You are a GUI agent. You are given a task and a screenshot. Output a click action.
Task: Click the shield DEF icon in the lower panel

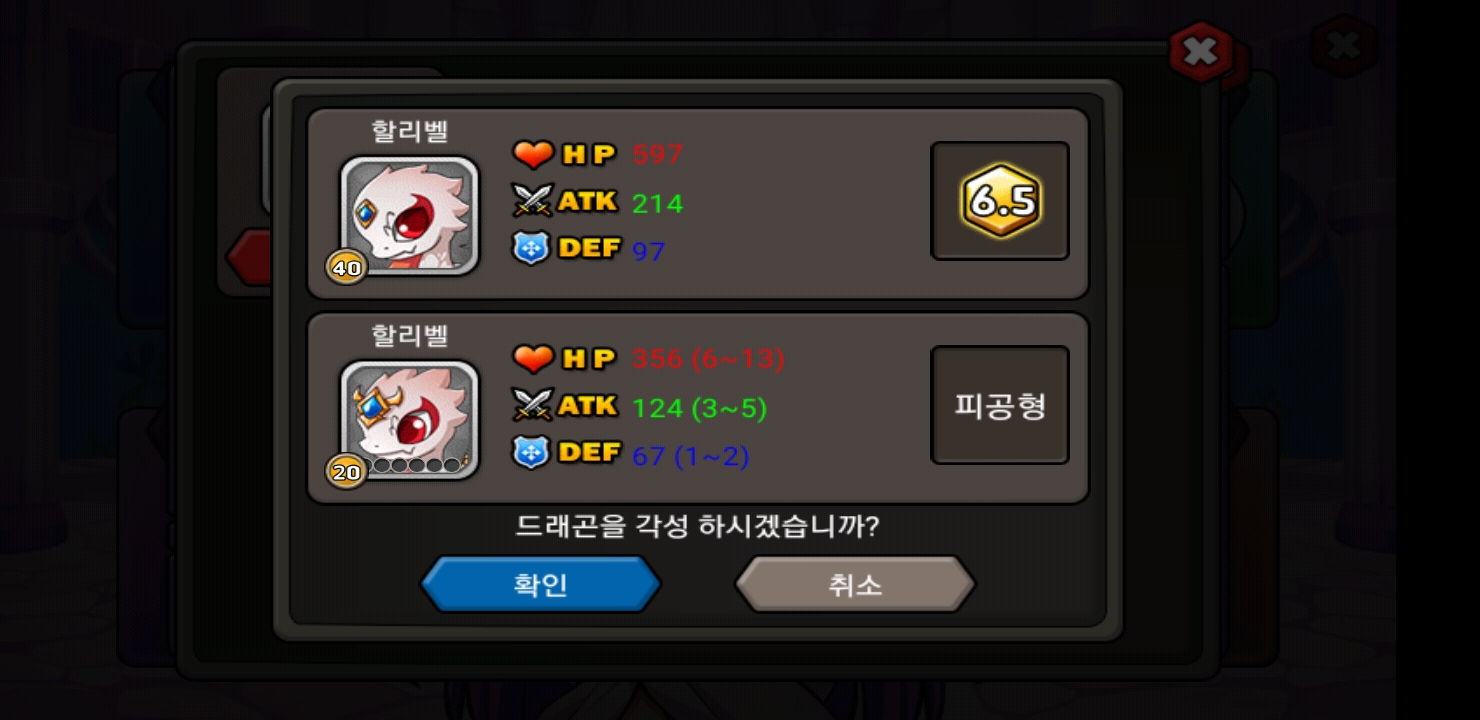[531, 452]
